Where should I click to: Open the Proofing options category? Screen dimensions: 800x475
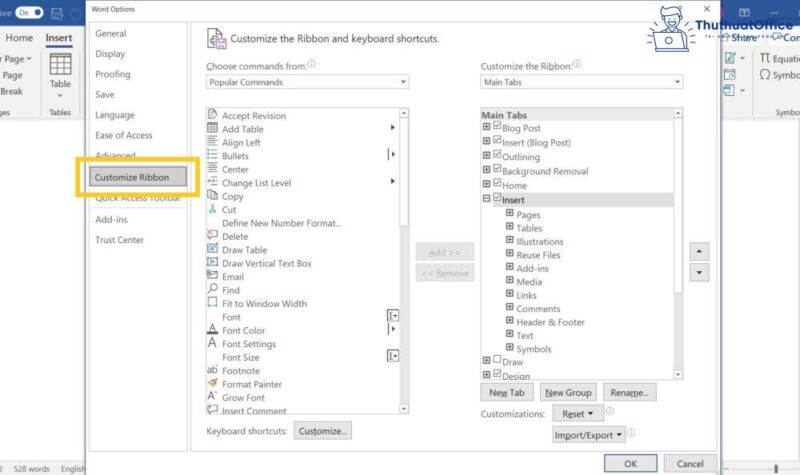pos(113,74)
